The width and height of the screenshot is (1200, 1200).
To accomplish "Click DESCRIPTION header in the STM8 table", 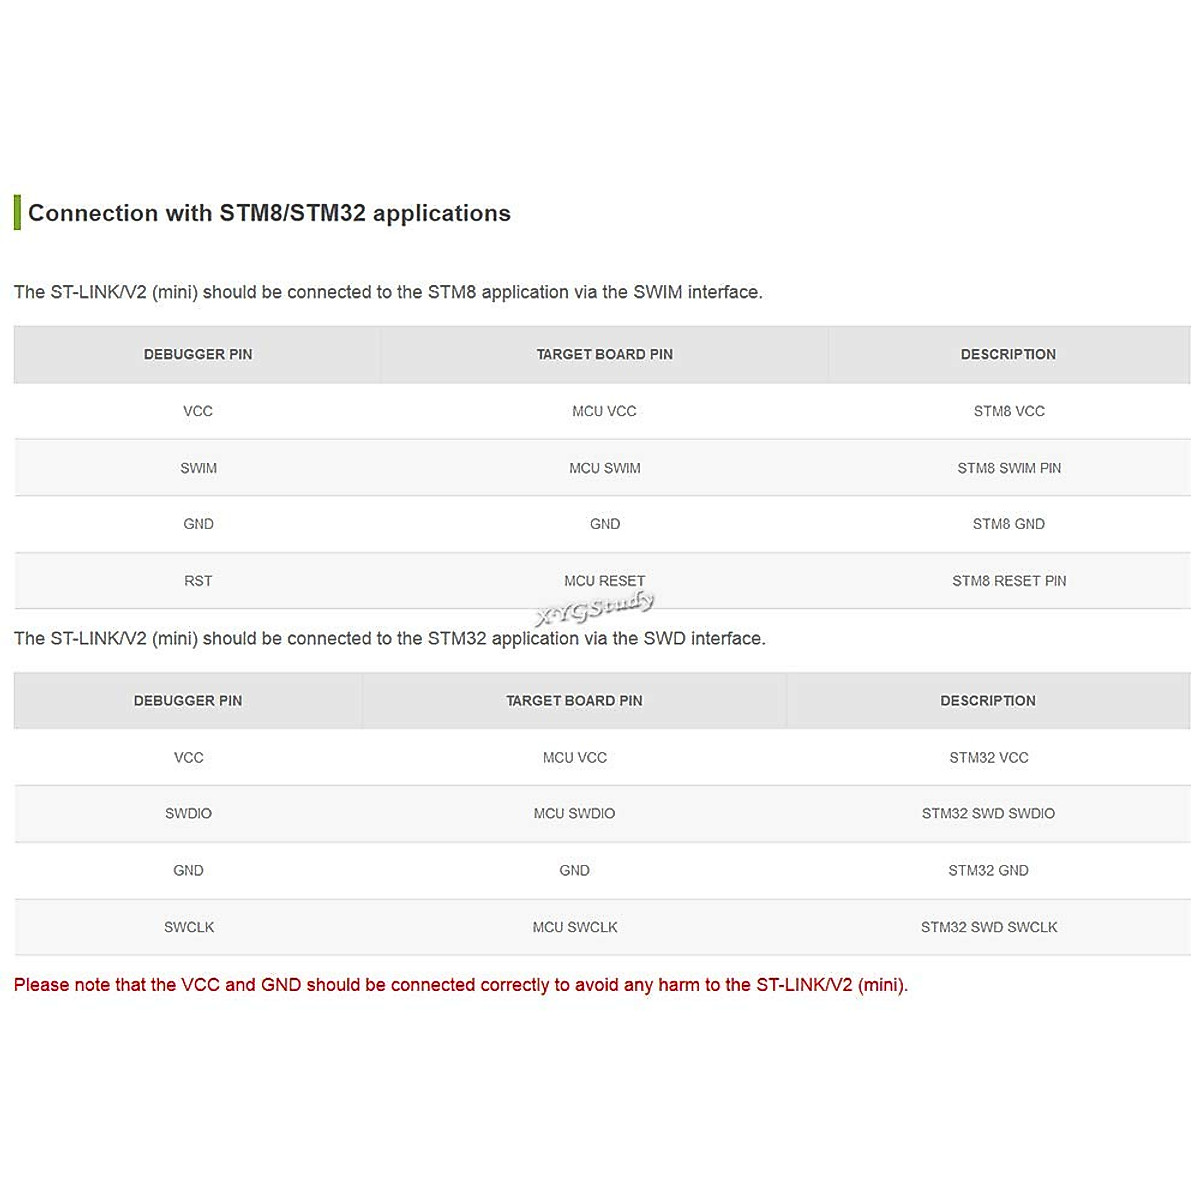I will 1008,354.
